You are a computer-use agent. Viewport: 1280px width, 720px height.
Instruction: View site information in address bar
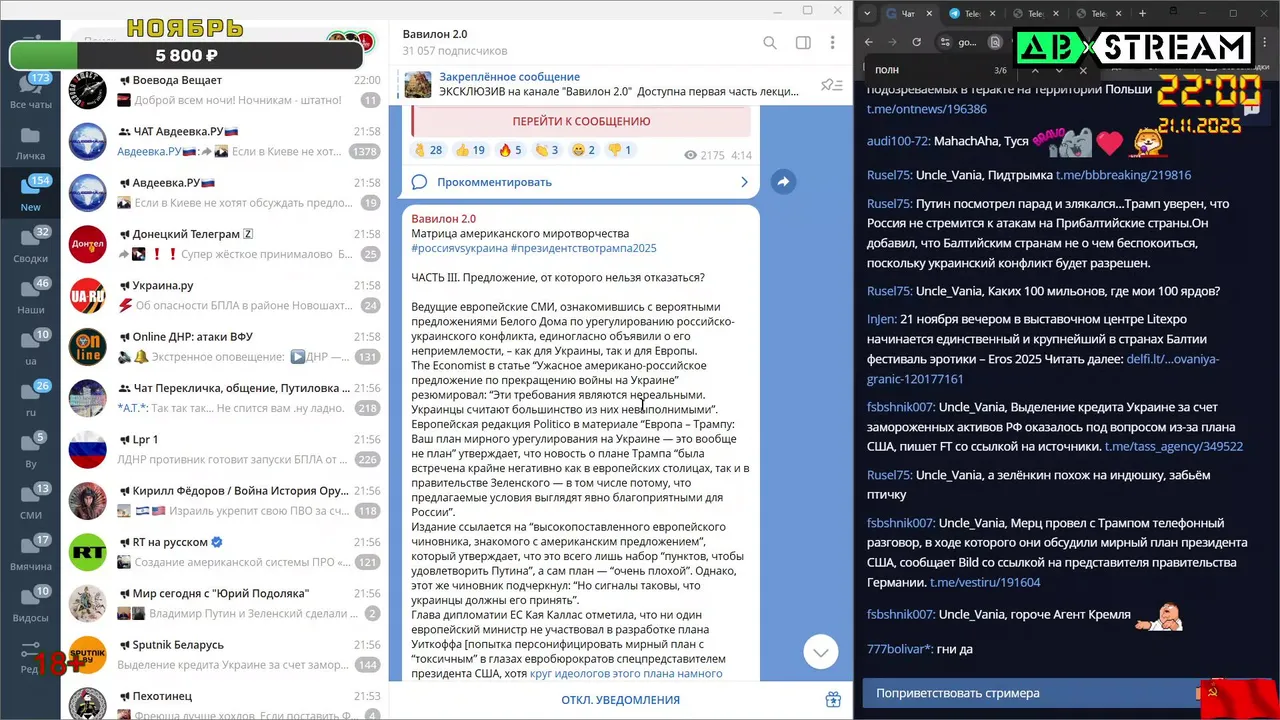tap(945, 42)
